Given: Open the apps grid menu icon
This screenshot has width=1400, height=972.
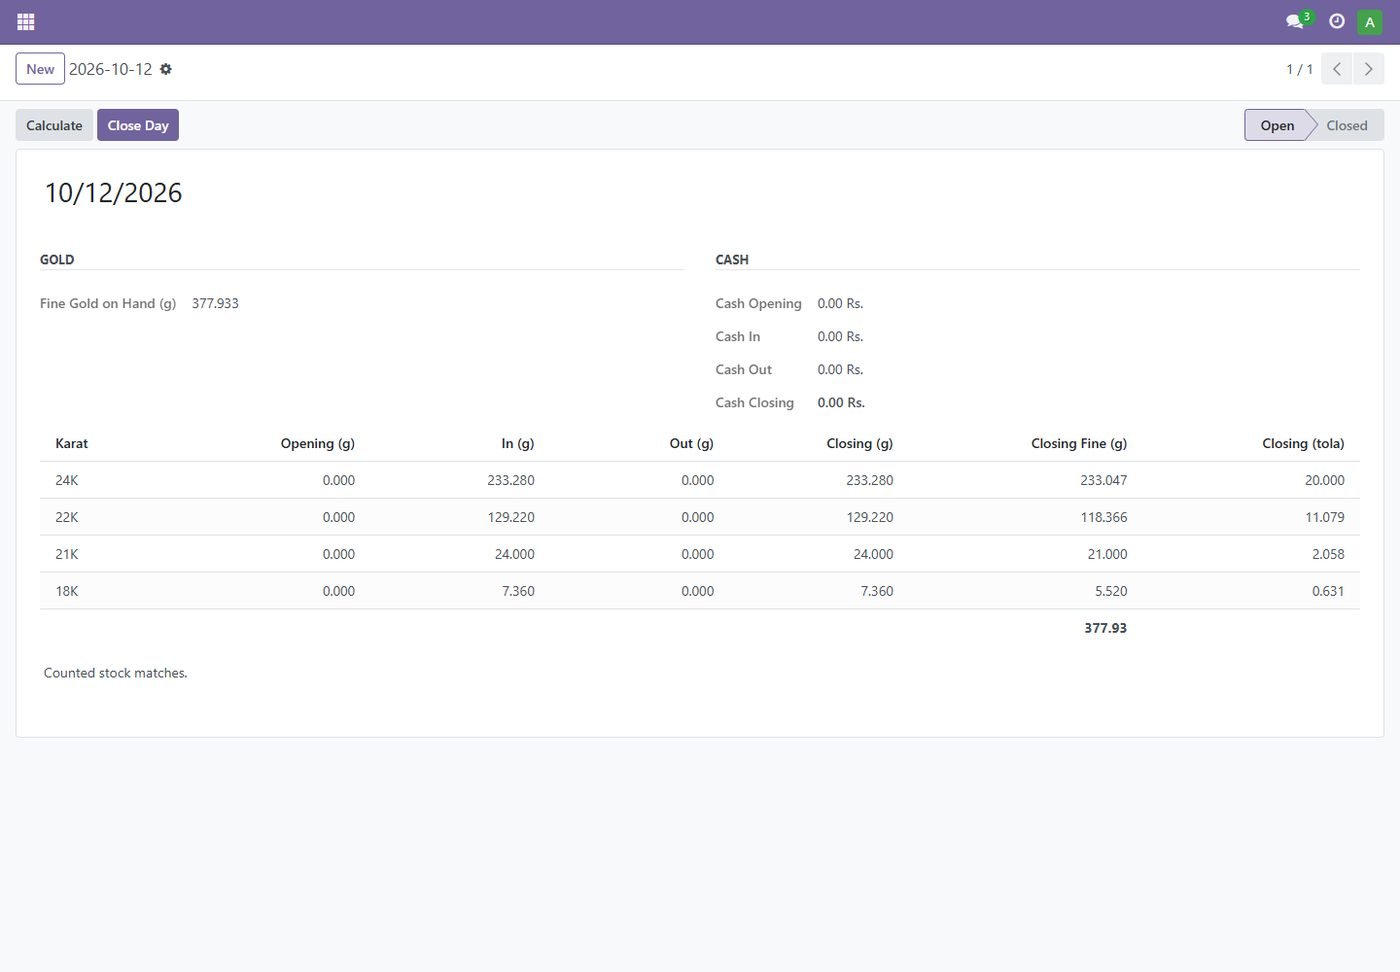Looking at the screenshot, I should (26, 21).
